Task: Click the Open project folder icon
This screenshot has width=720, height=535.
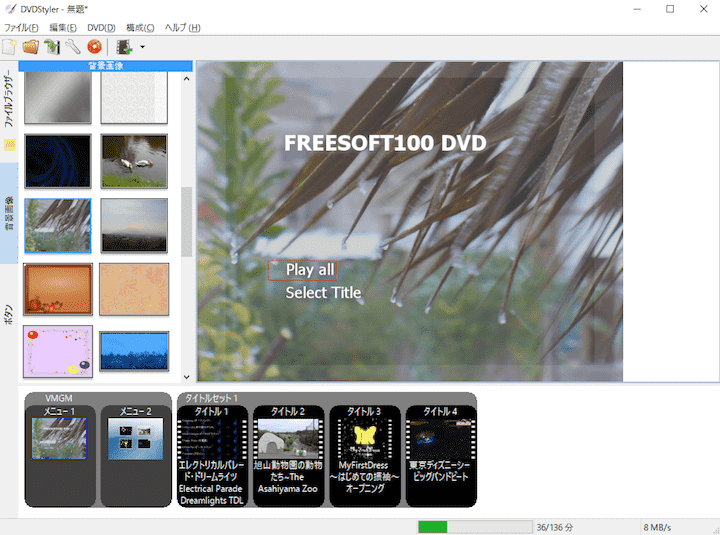Action: point(30,46)
